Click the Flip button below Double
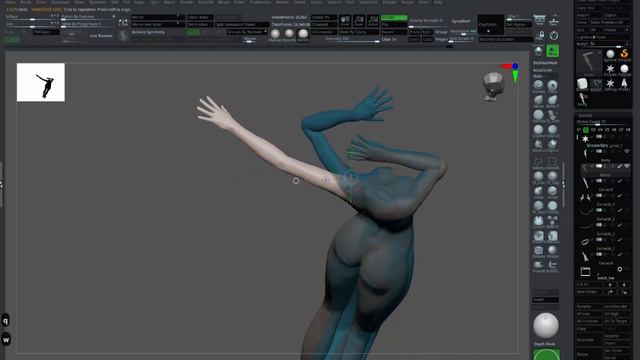 (x=394, y=24)
